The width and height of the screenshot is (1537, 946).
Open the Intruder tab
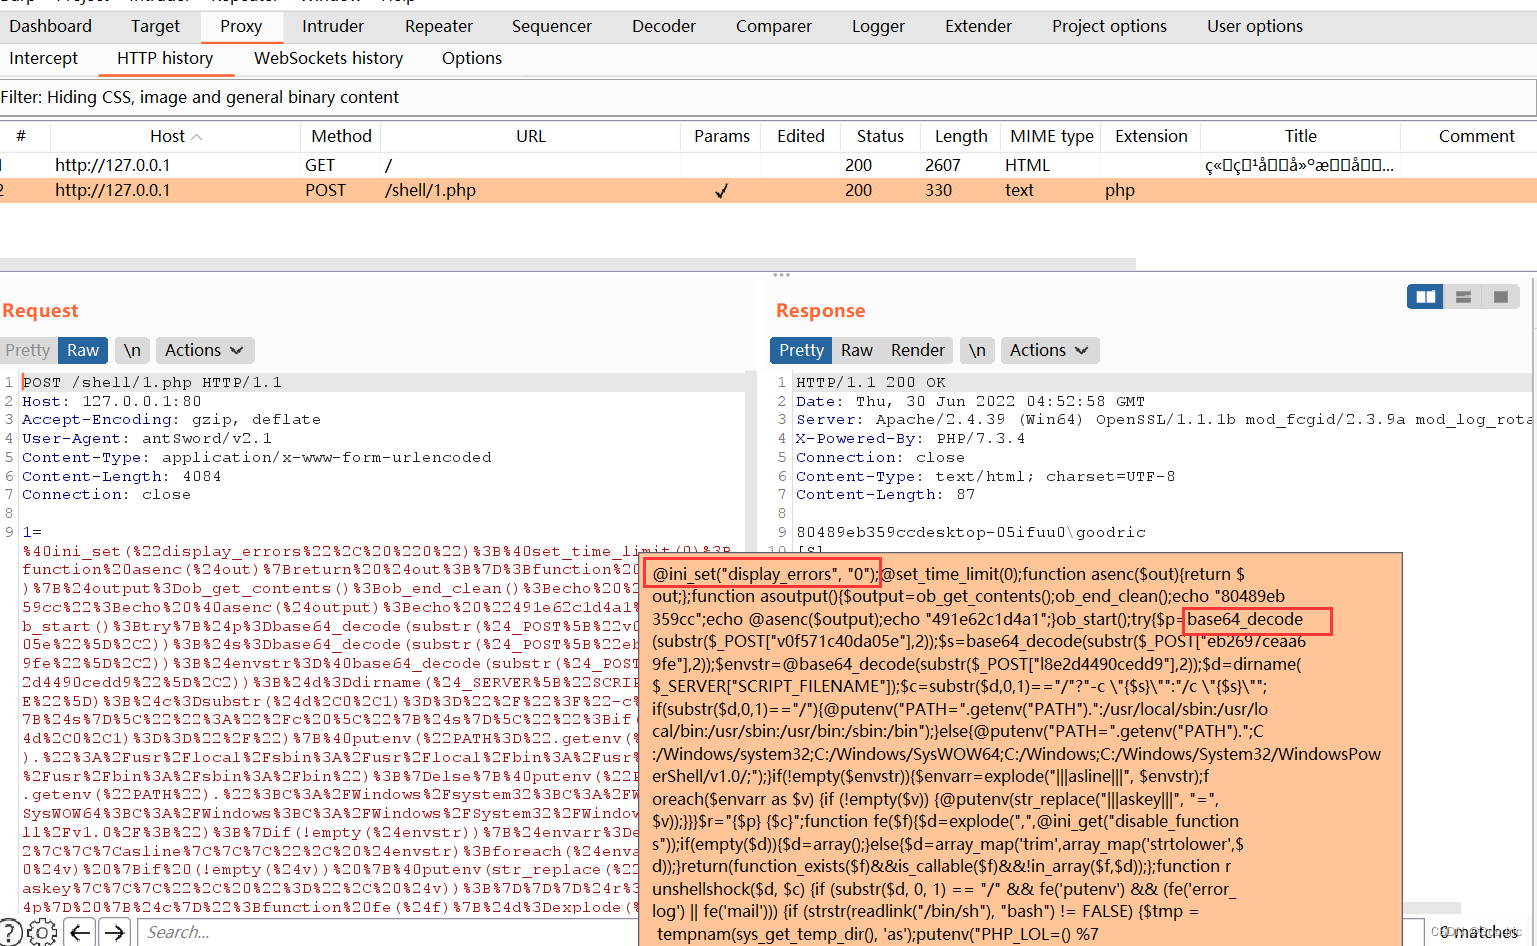[x=333, y=26]
